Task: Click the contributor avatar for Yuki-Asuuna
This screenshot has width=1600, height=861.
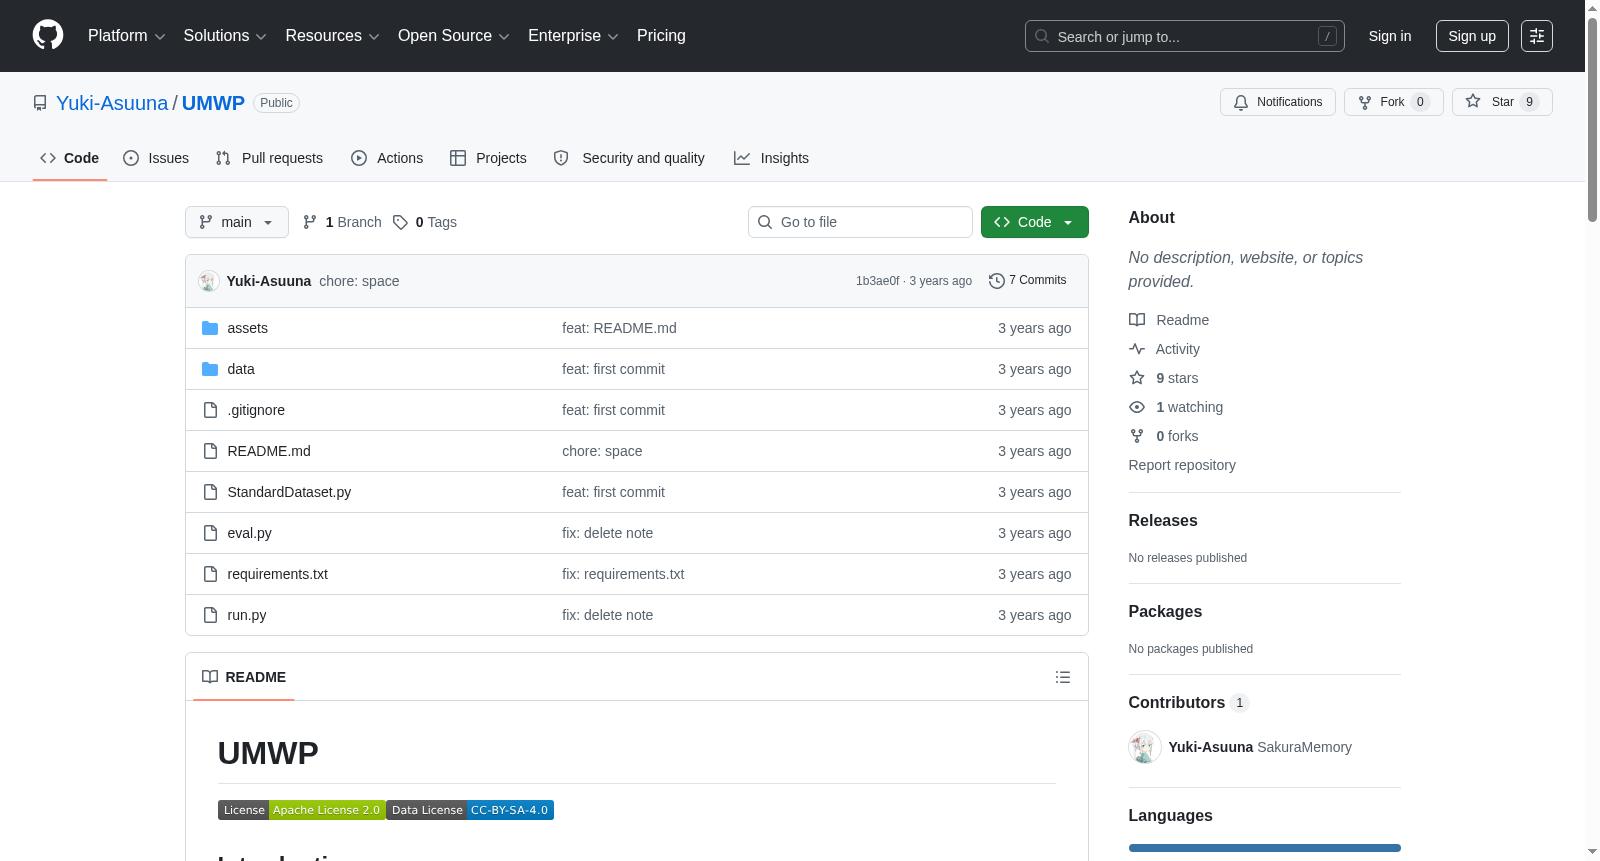Action: point(1145,747)
